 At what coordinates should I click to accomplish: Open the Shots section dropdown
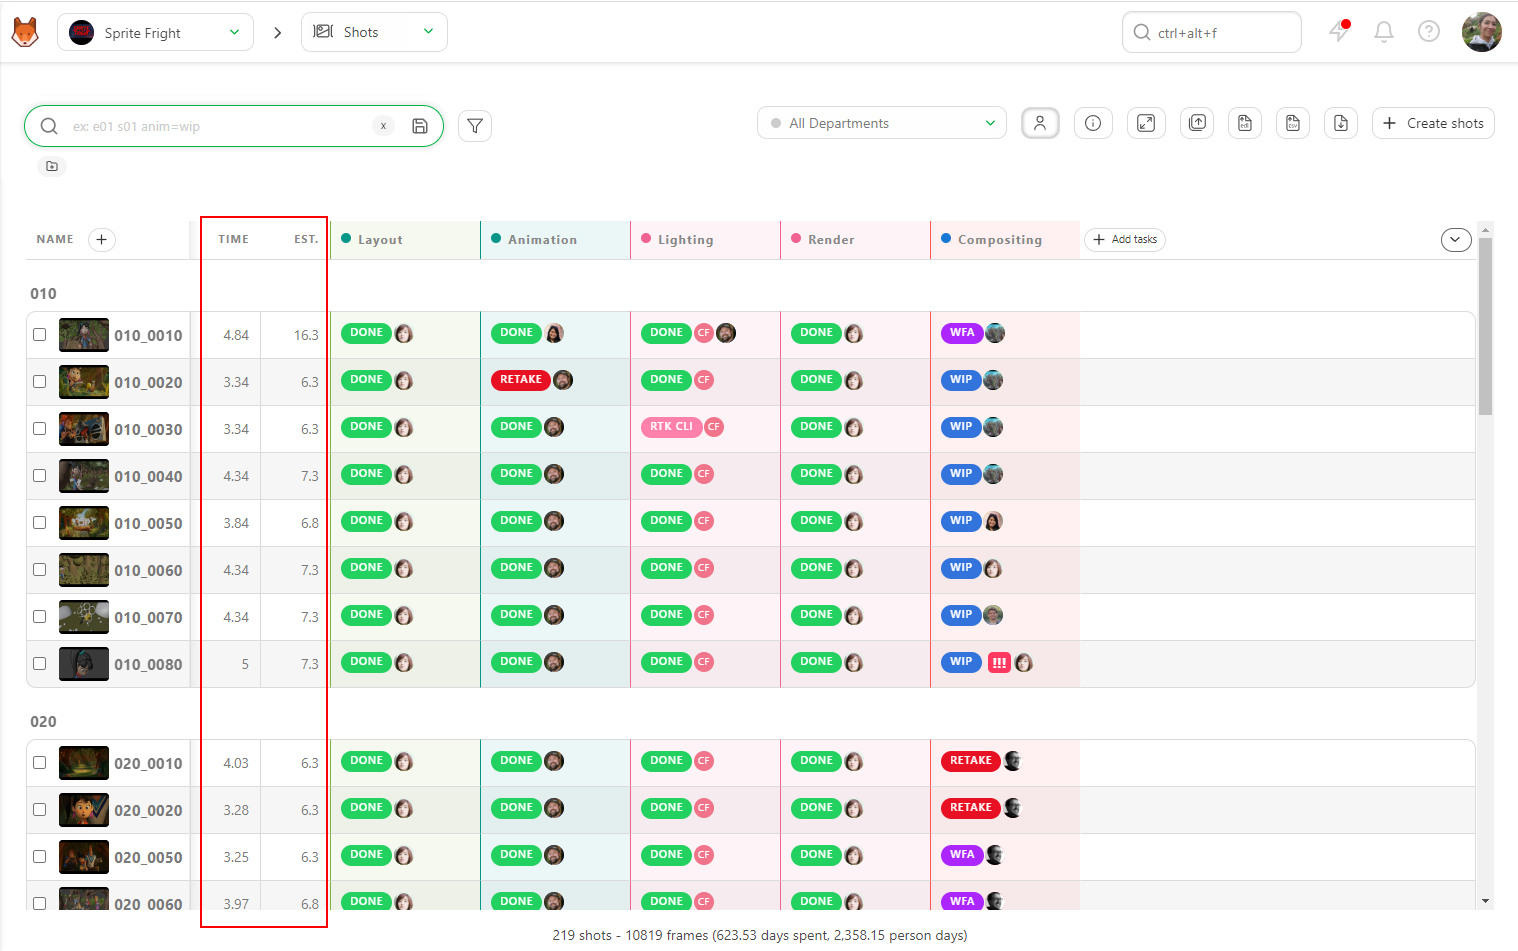click(x=374, y=32)
